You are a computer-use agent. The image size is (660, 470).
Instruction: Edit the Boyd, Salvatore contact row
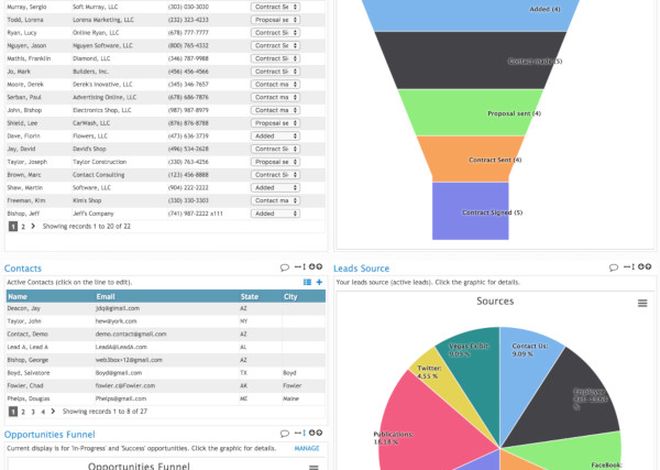coord(165,373)
